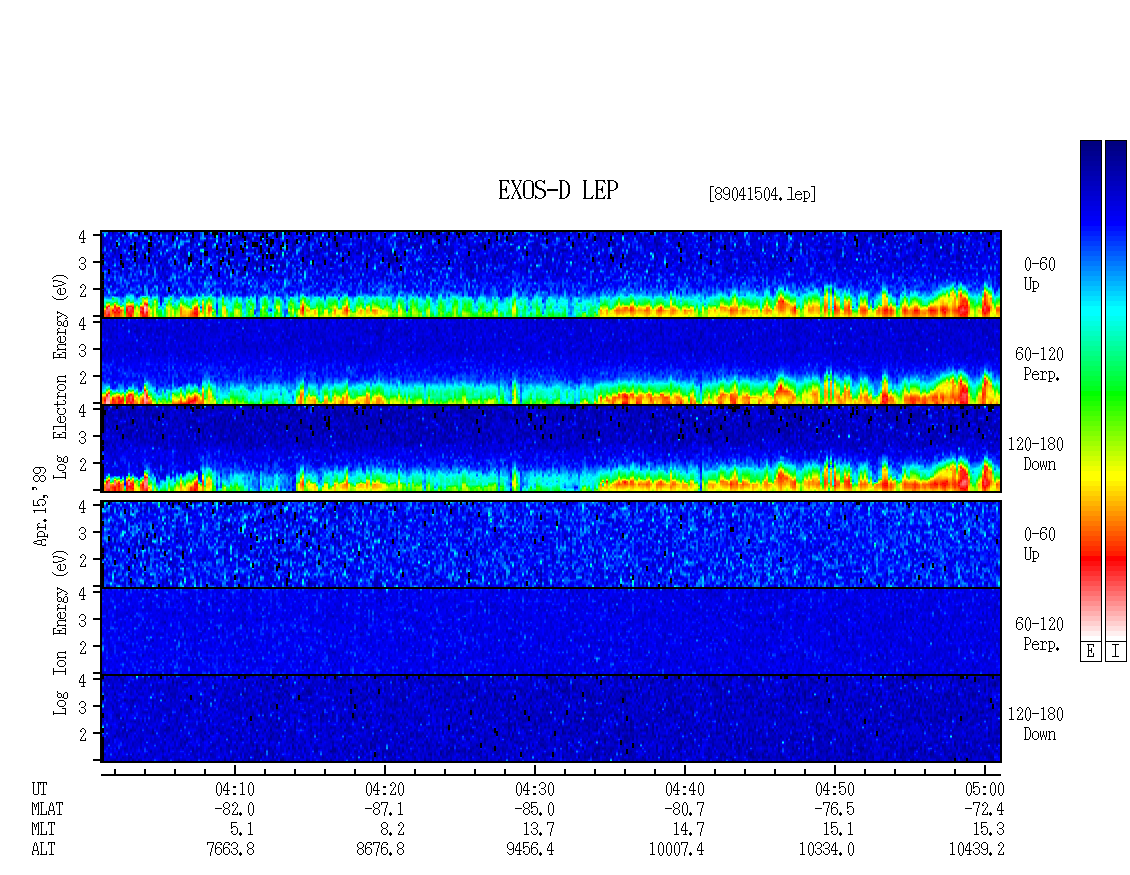Click the MLAT value -80.7
1130x875 pixels.
(685, 809)
